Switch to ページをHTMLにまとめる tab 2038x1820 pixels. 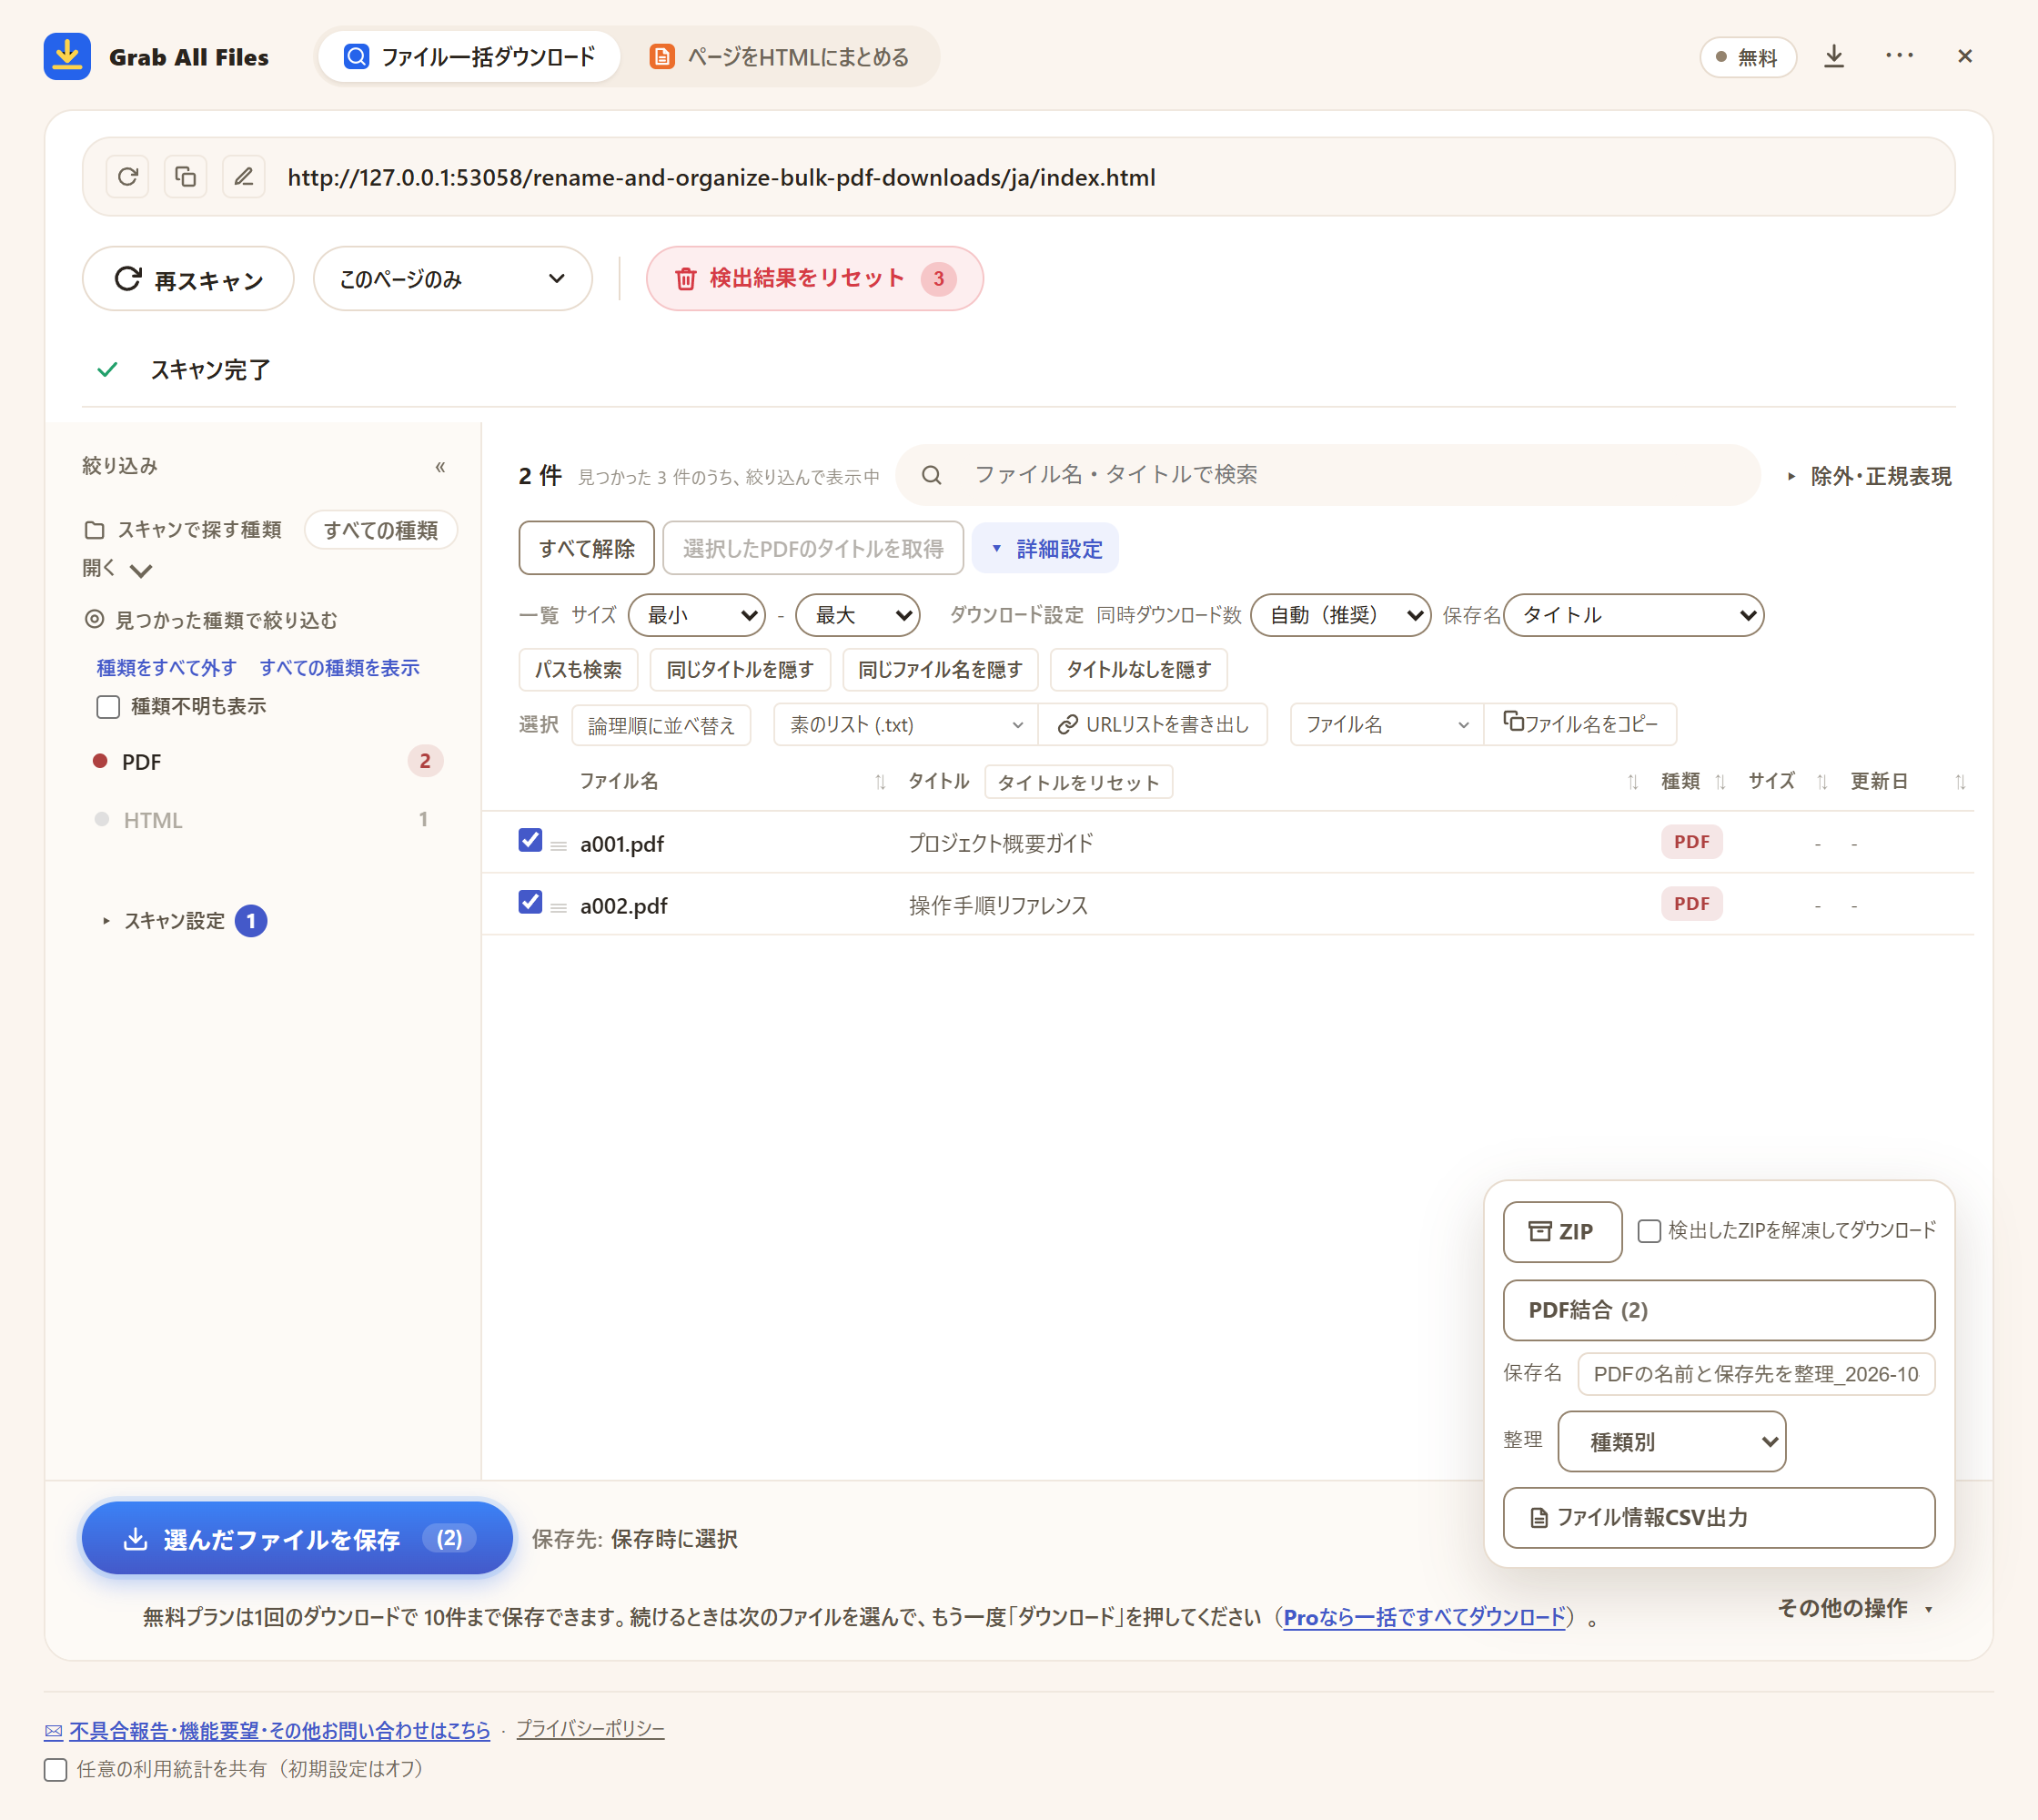[779, 57]
